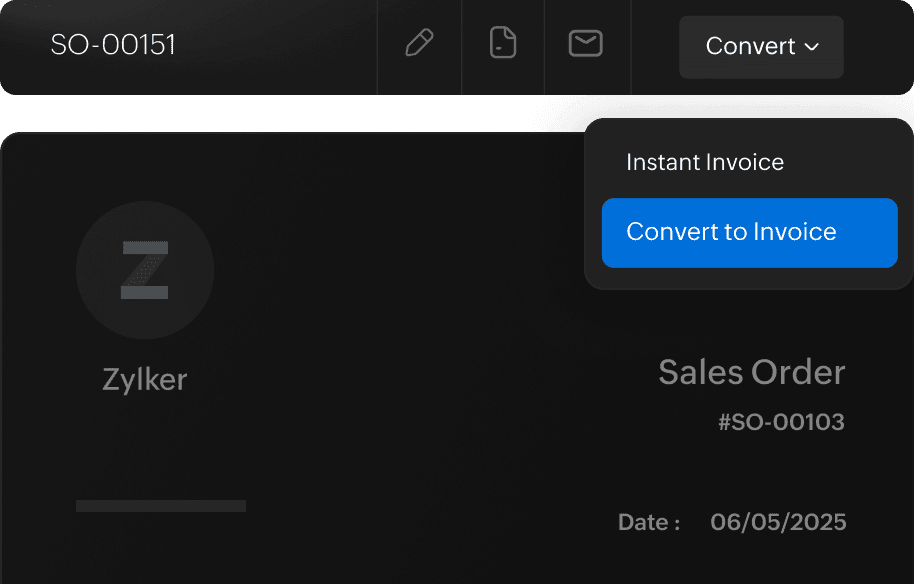This screenshot has width=914, height=584.
Task: Click the #SO-00103 order number
Action: [x=781, y=422]
